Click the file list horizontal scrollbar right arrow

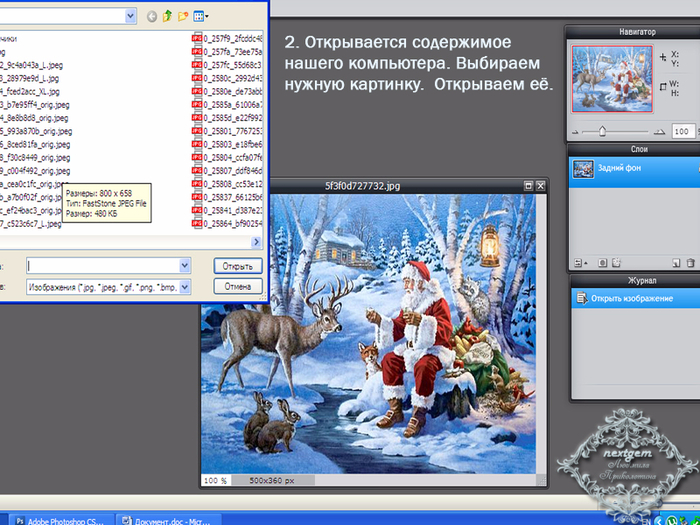[x=256, y=242]
